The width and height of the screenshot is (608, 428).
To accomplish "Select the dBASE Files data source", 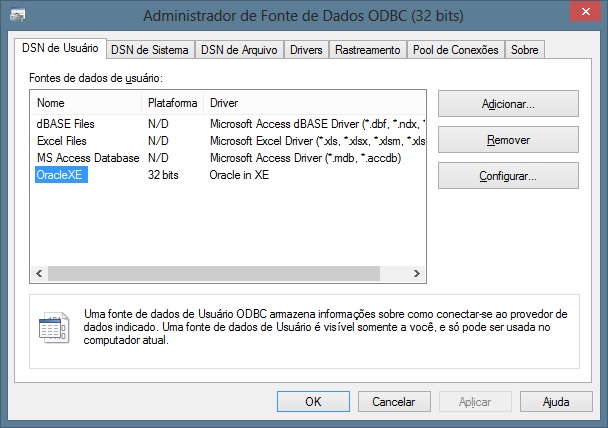I will pyautogui.click(x=66, y=125).
